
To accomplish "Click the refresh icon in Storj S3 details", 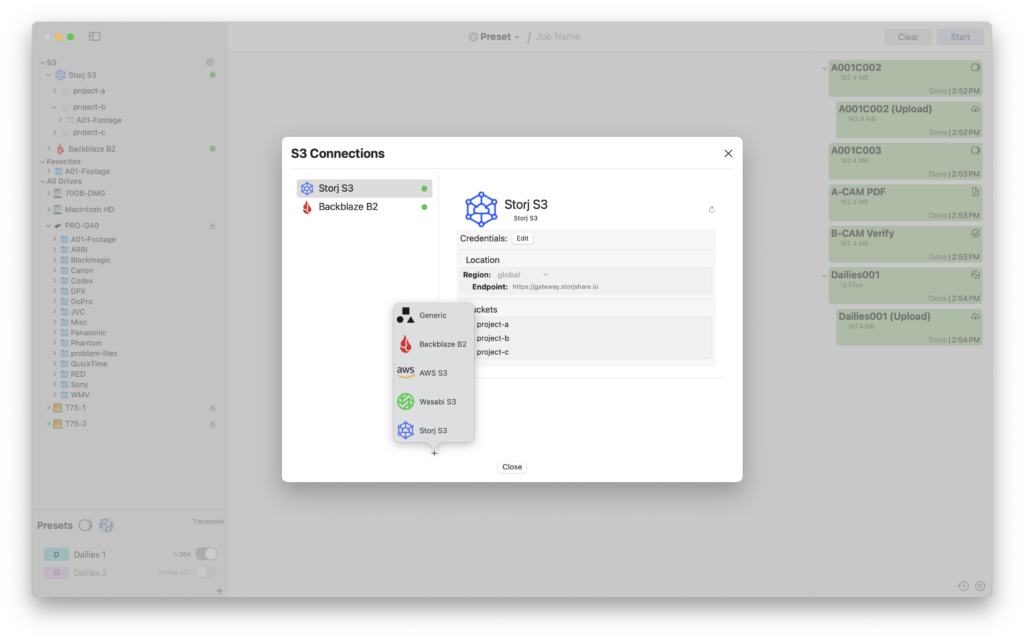I will pyautogui.click(x=711, y=210).
